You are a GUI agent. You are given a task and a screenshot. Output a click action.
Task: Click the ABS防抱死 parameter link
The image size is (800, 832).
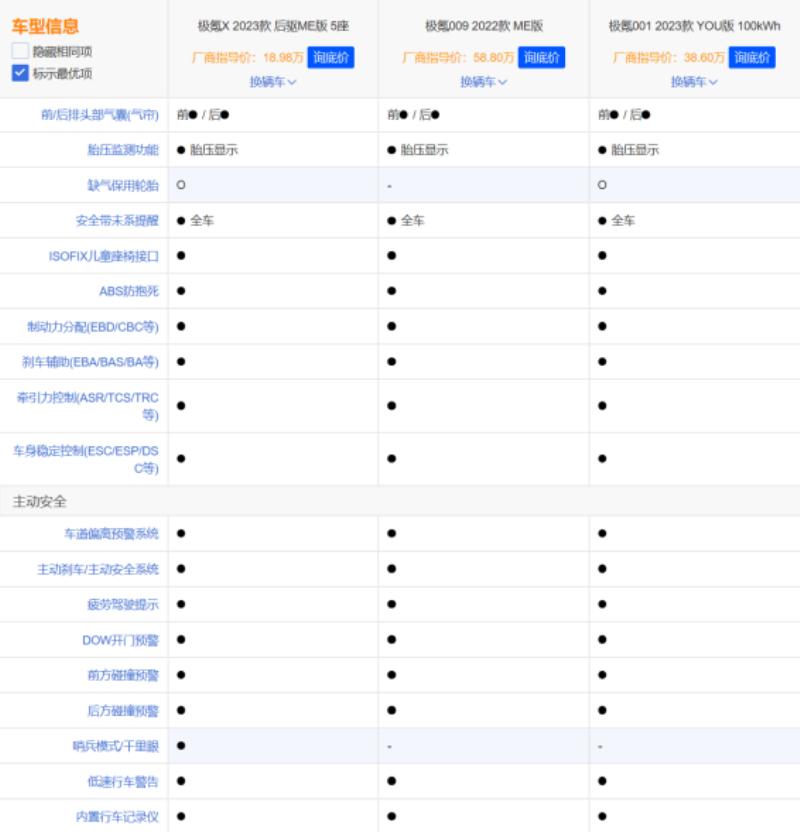coord(129,291)
